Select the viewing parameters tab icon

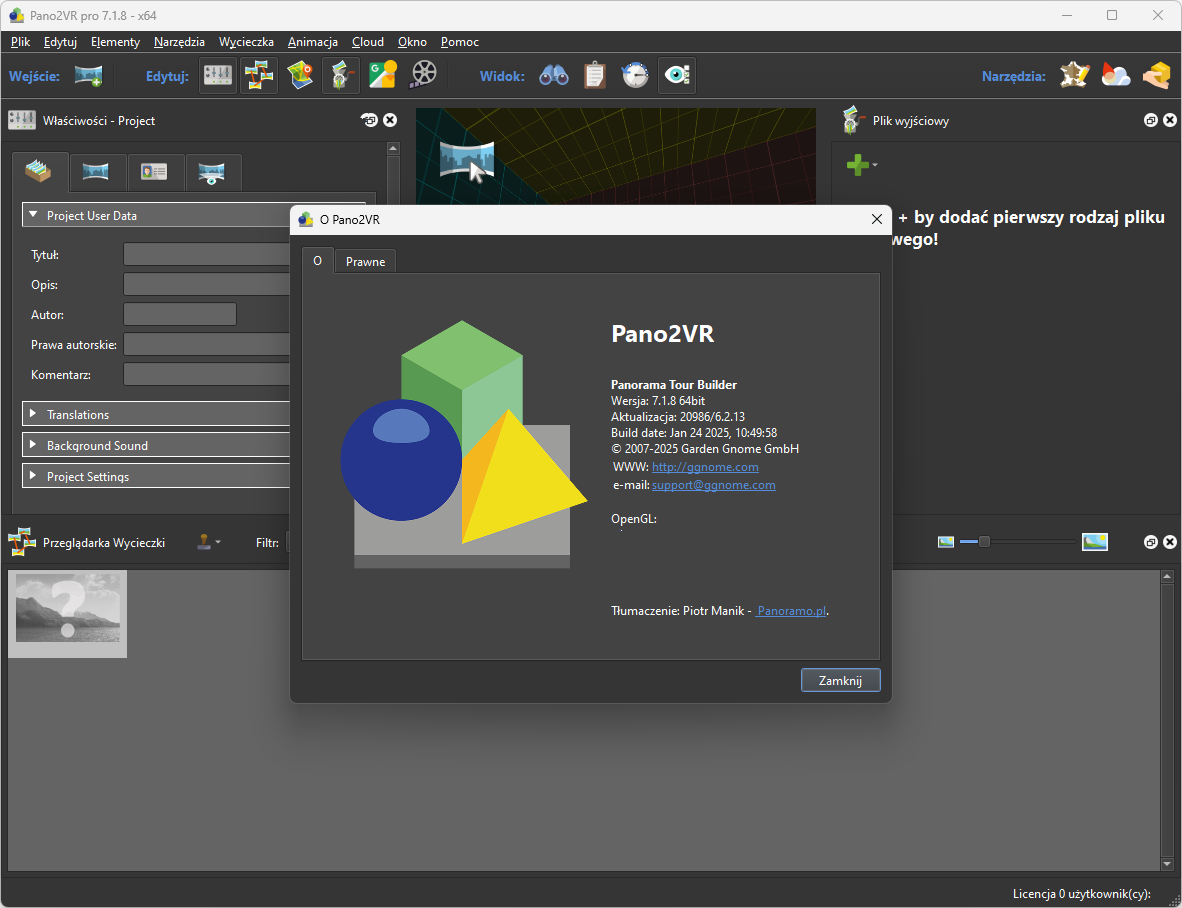[x=212, y=173]
